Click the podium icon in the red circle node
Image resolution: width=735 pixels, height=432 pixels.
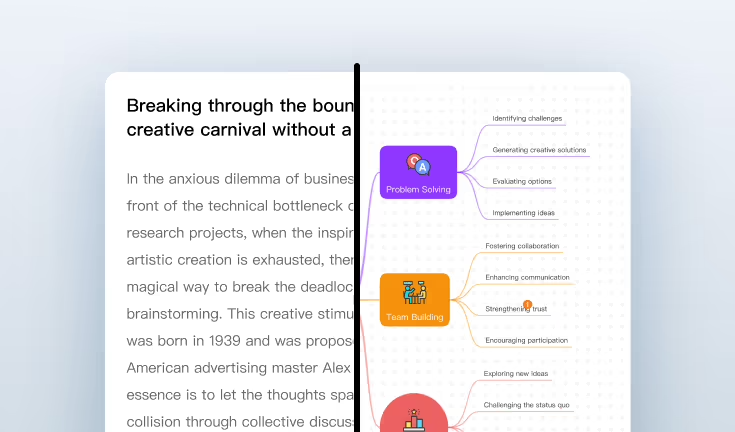tap(413, 421)
